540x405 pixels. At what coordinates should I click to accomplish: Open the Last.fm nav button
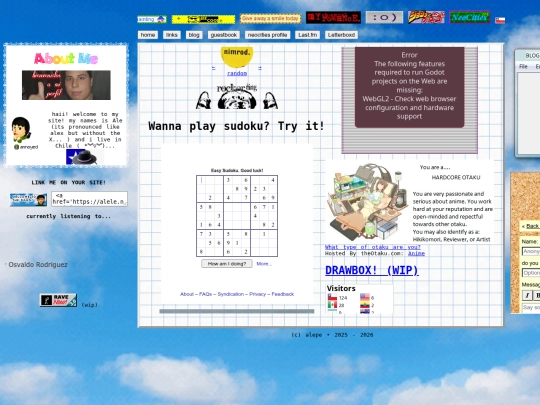[308, 35]
